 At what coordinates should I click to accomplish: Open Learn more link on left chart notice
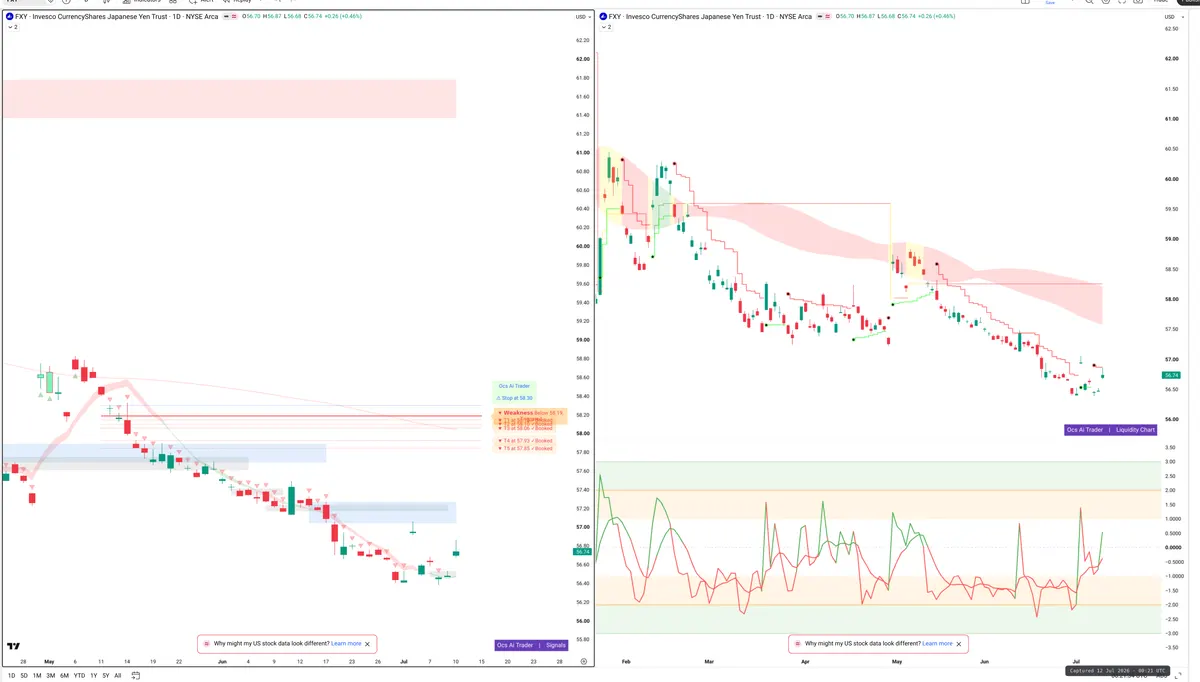[346, 644]
